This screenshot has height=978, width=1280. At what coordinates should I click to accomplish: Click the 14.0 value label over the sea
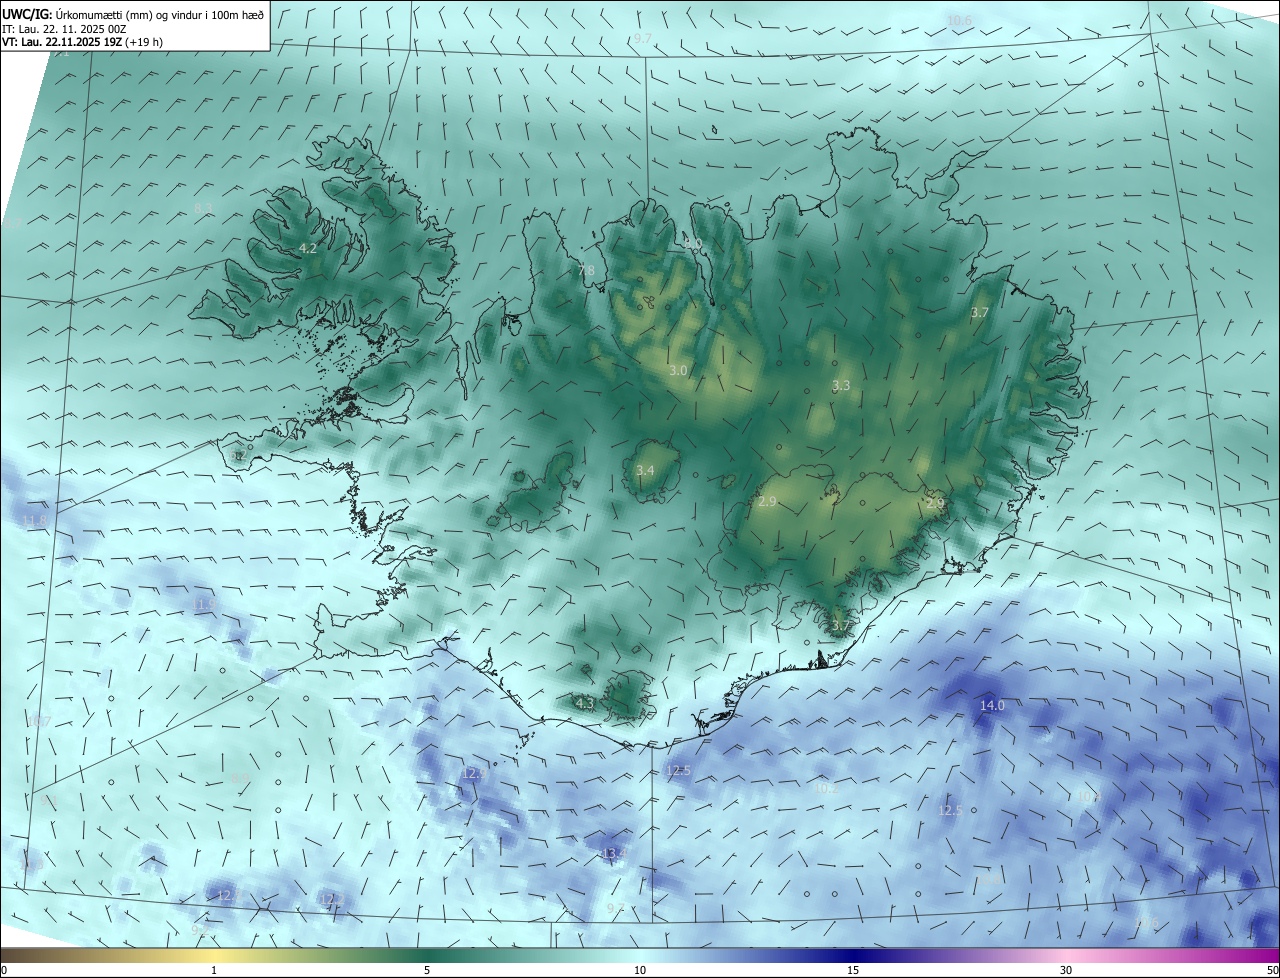click(992, 706)
